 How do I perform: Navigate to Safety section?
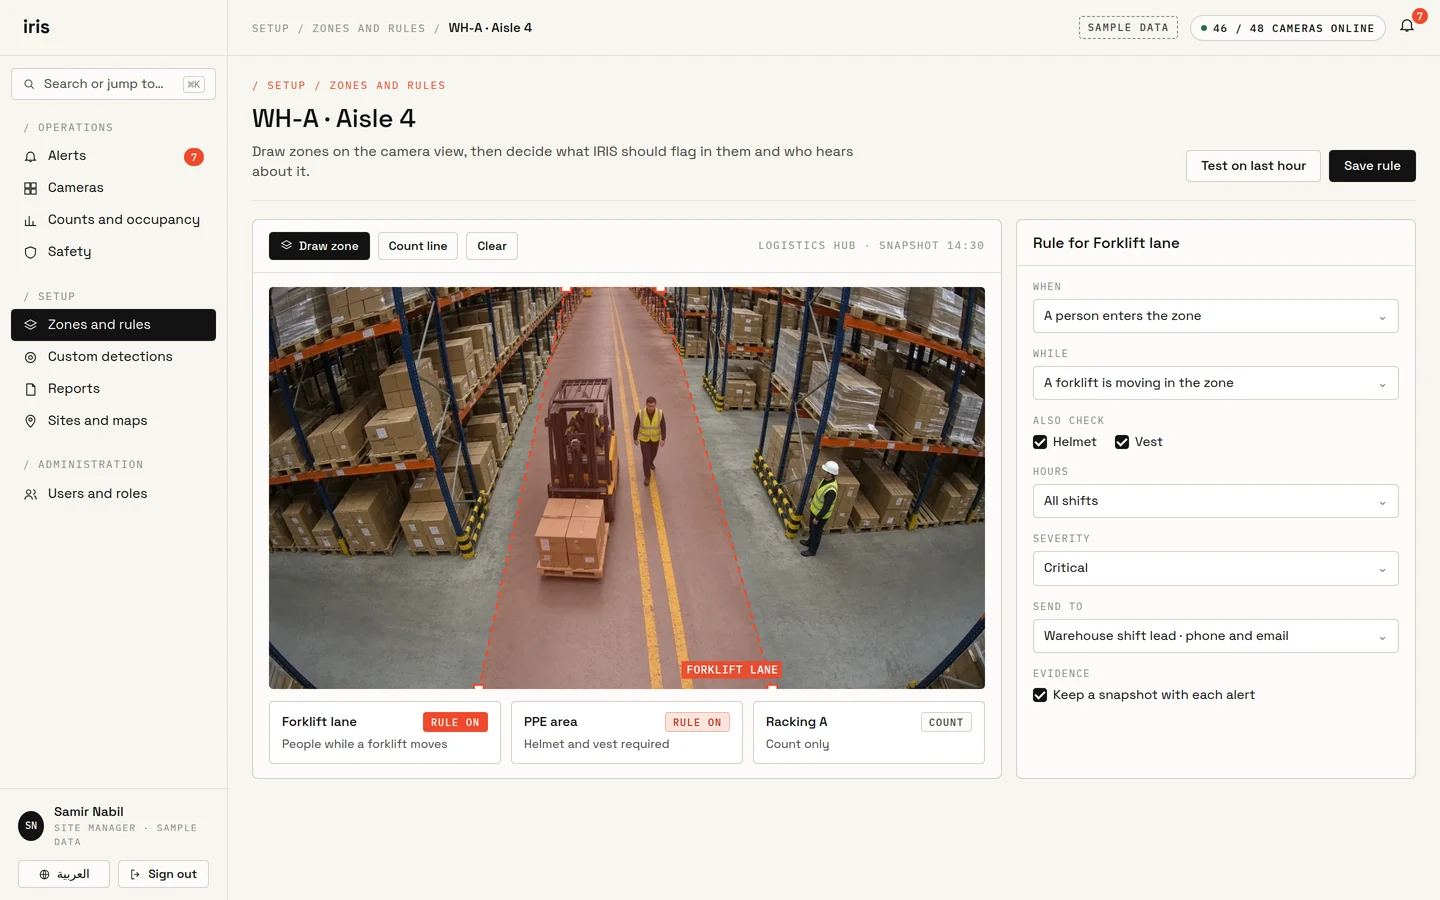(x=113, y=252)
